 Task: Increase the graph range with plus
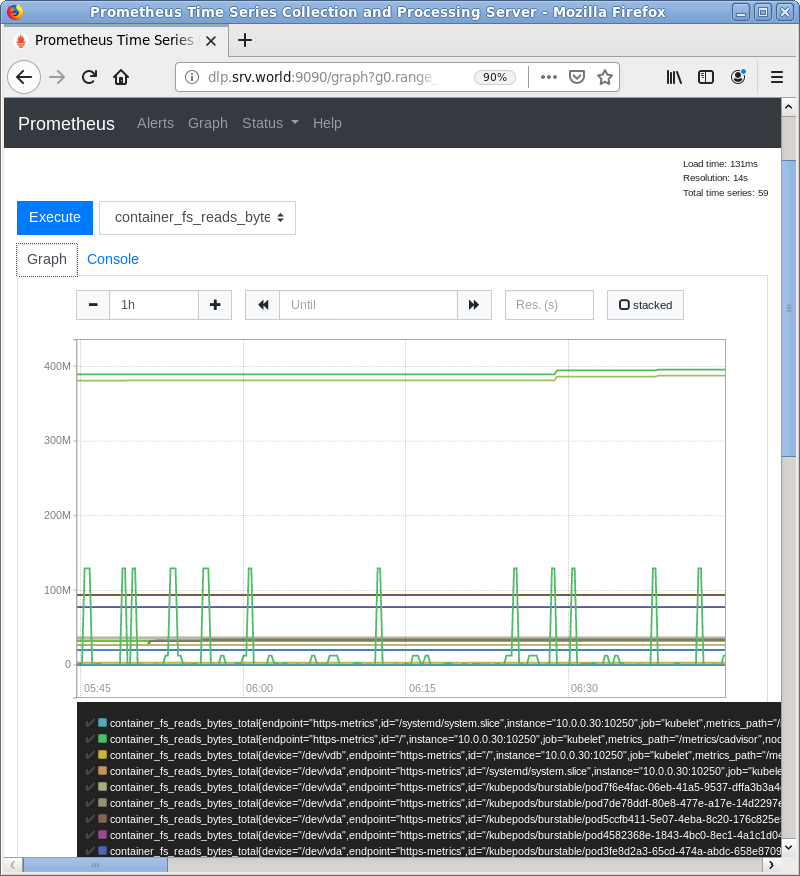pos(215,305)
